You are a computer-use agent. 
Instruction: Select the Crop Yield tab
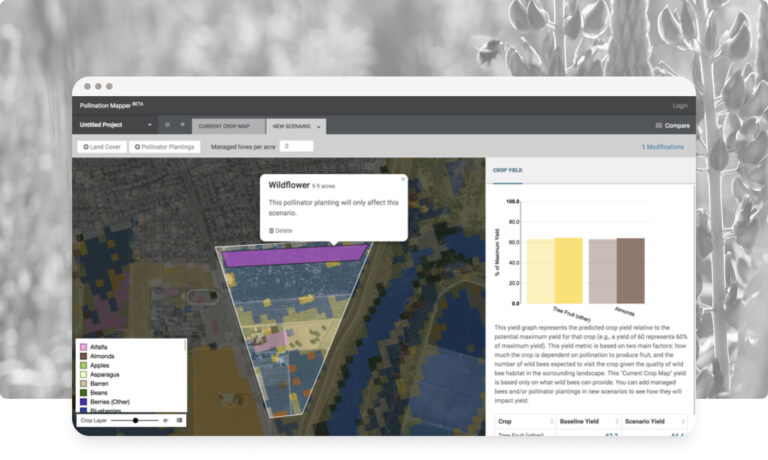coord(507,170)
